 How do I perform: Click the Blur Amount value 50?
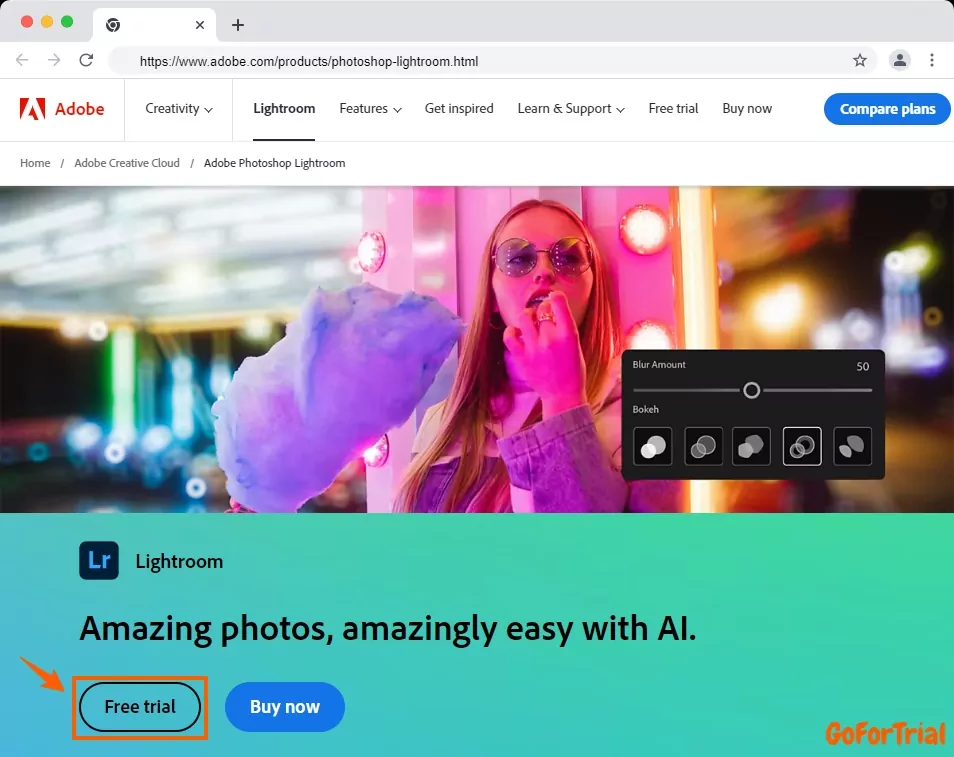coord(862,366)
